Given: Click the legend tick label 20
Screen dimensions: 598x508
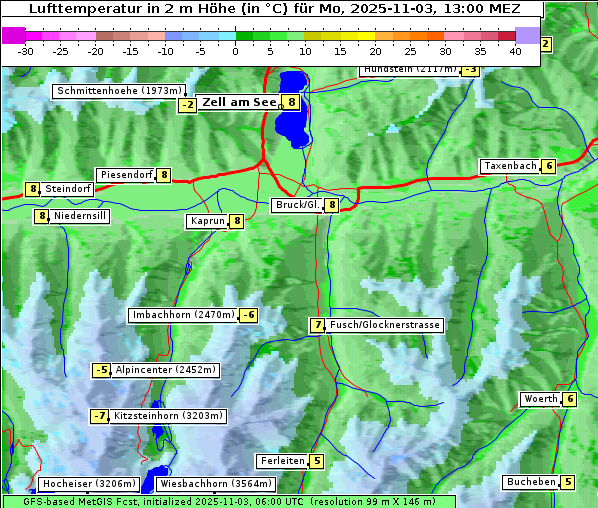Looking at the screenshot, I should (x=375, y=51).
